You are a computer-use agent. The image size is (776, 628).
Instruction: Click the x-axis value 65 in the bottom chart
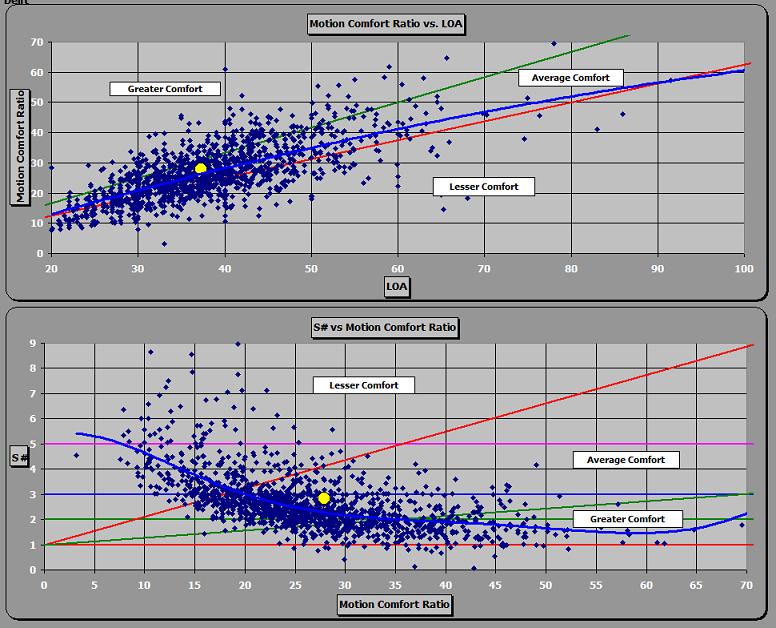(696, 585)
